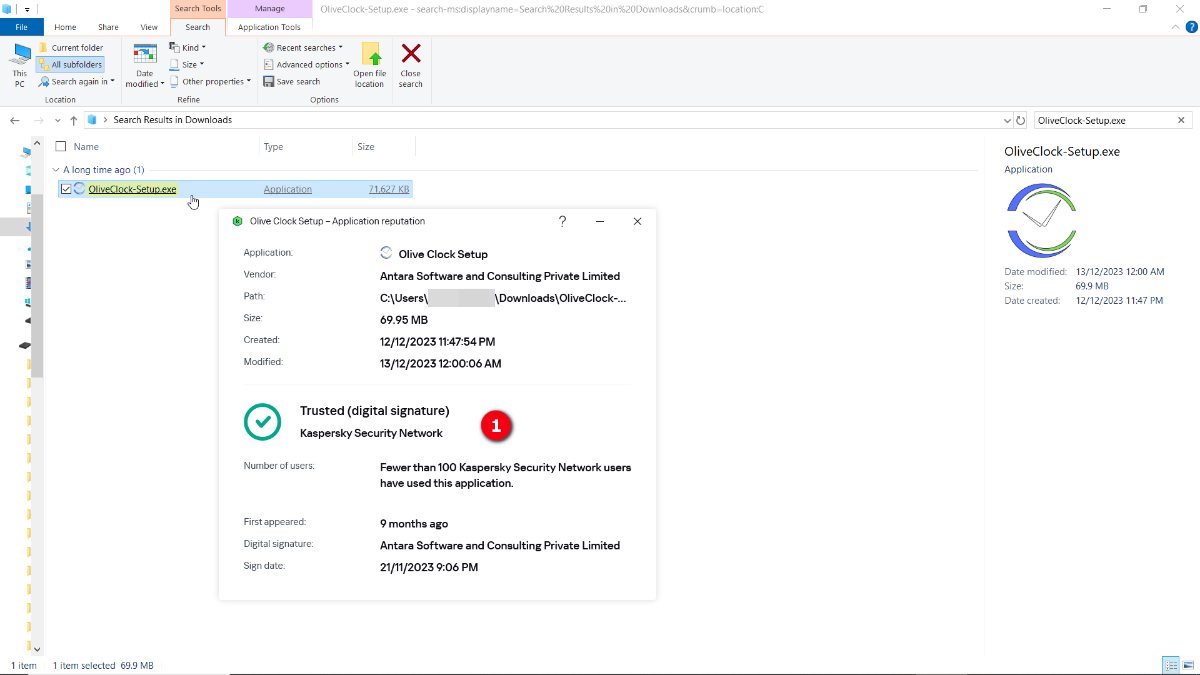Click the path C:\Users value
The image size is (1200, 675).
pyautogui.click(x=503, y=298)
